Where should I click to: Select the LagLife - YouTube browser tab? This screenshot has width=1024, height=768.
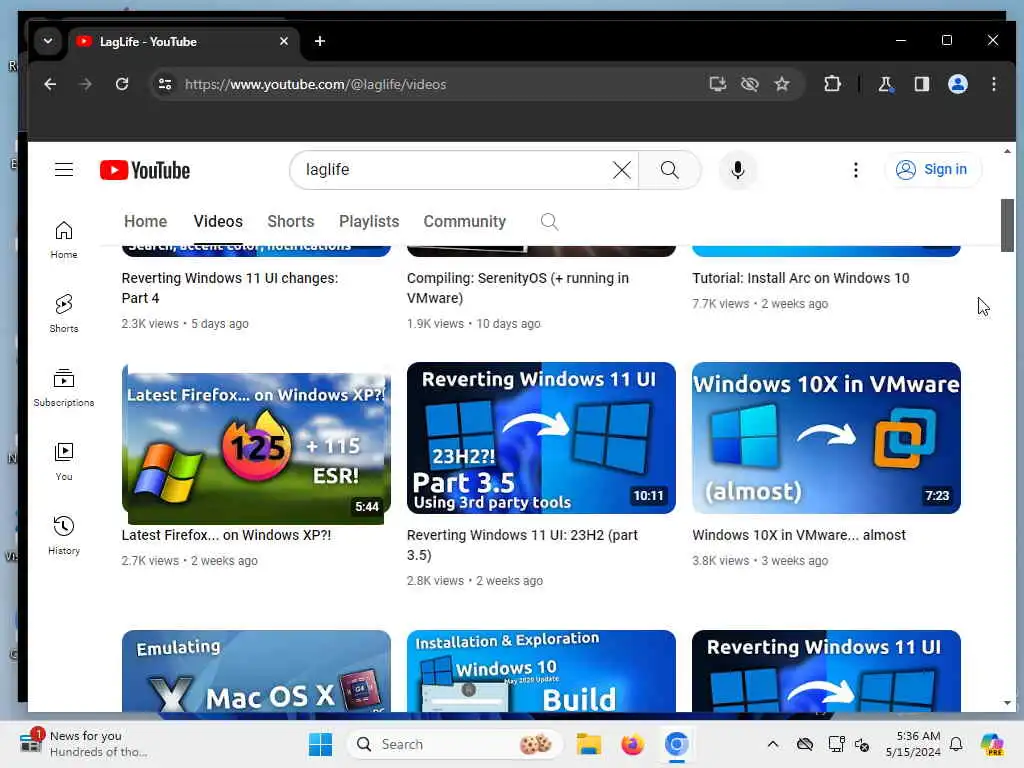pos(184,41)
